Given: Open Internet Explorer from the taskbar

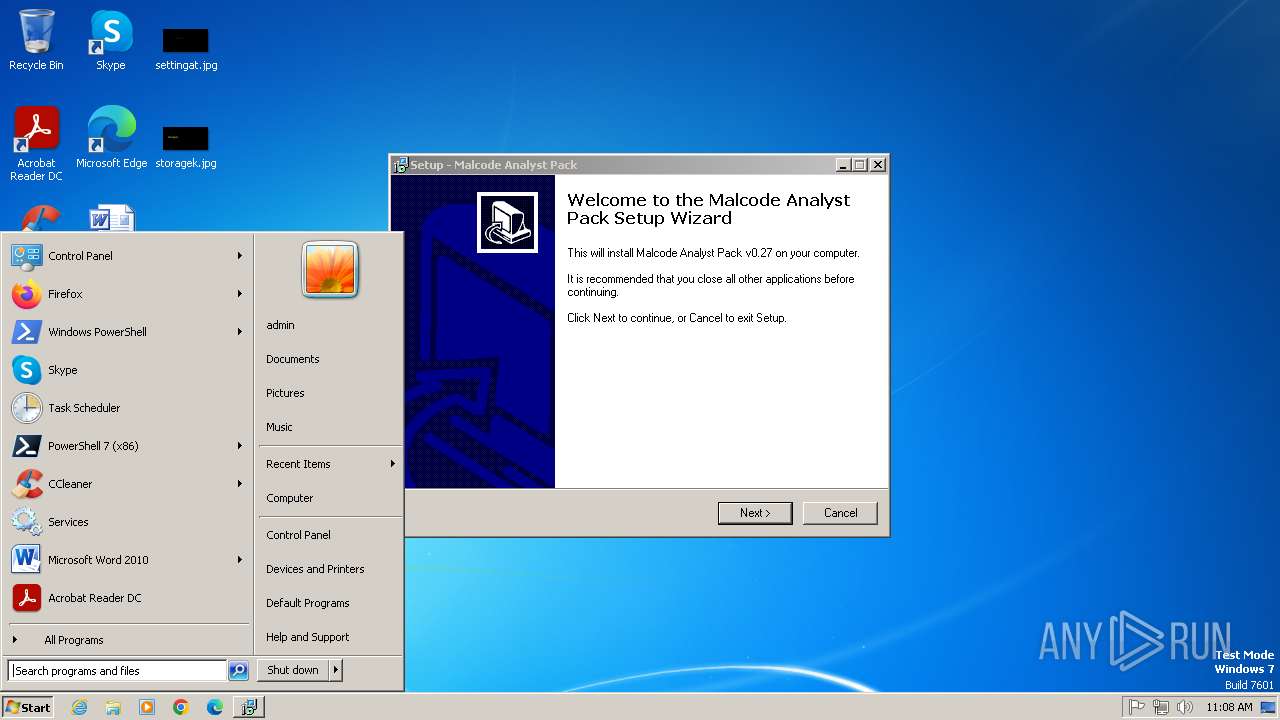Looking at the screenshot, I should pos(79,707).
